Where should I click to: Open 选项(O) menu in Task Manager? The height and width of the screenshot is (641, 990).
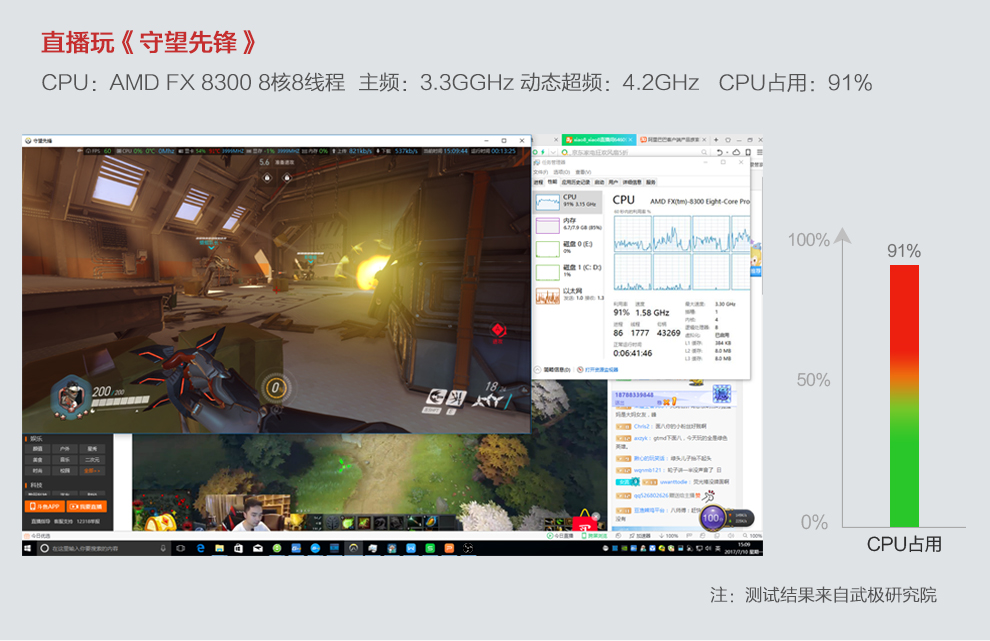pyautogui.click(x=561, y=172)
